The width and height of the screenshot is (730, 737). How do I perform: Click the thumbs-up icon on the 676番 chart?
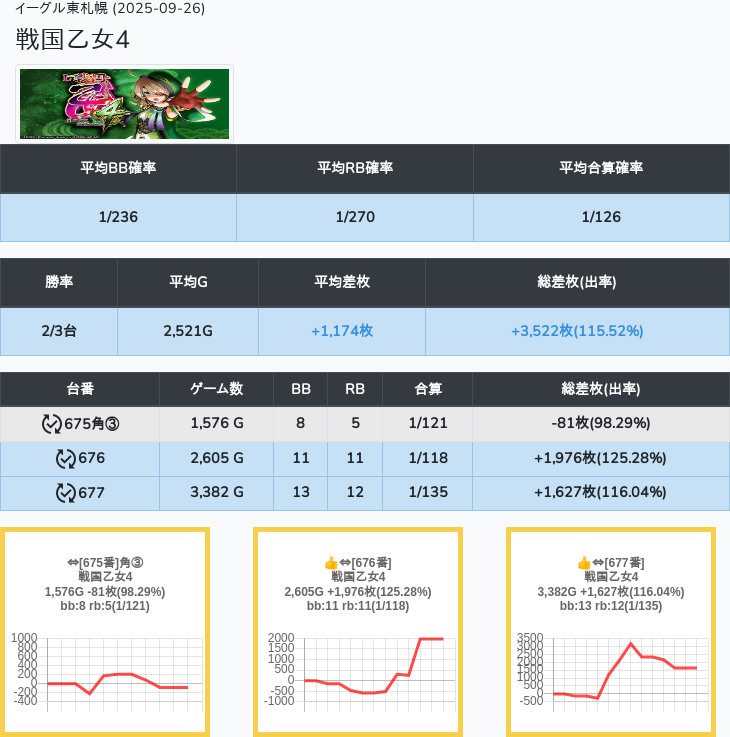pyautogui.click(x=331, y=564)
